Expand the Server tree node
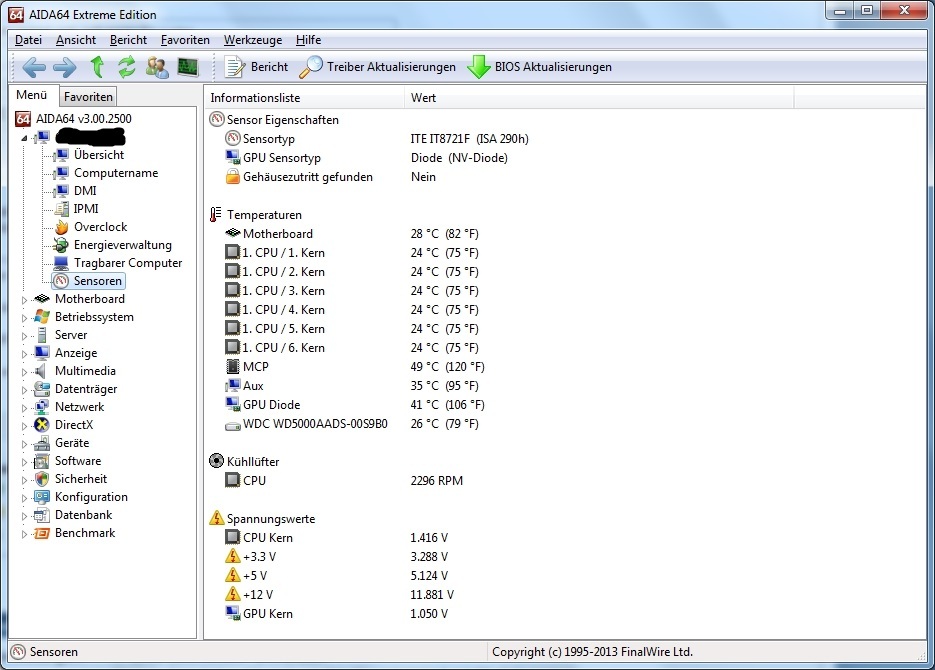 tap(24, 336)
